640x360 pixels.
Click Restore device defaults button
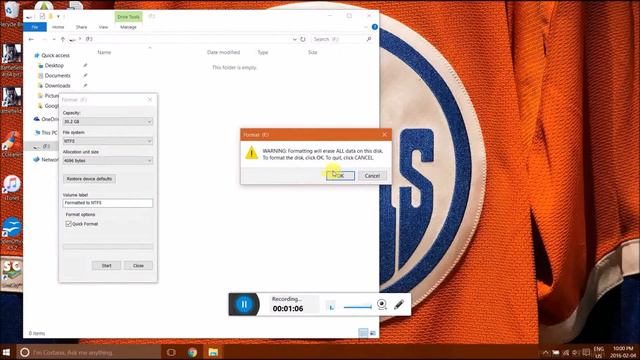[89, 179]
